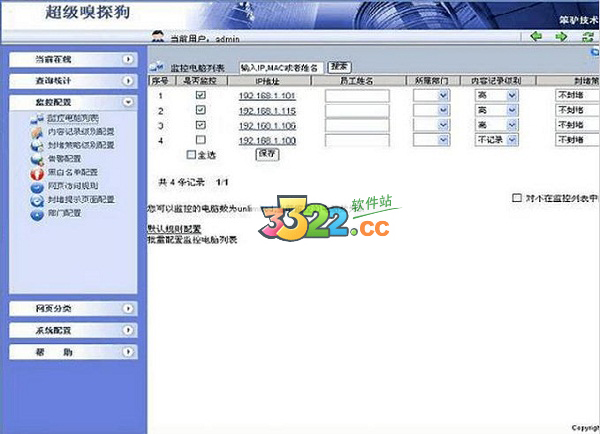This screenshot has width=600, height=434.
Task: Uncheck monitoring for 192.168.1.101
Action: pos(201,96)
